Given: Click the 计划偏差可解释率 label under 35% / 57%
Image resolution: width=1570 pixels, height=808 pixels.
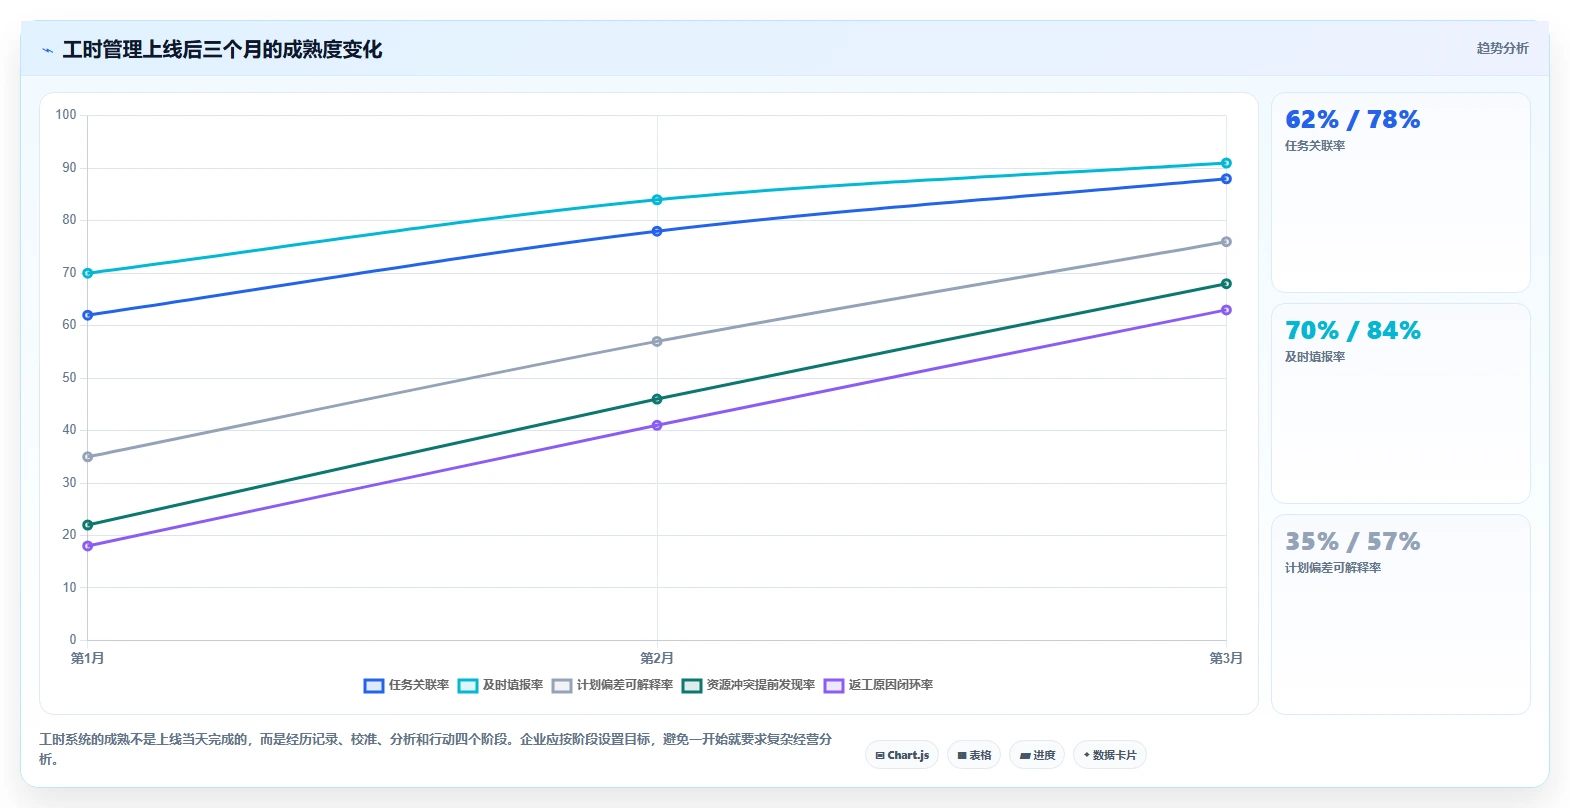Looking at the screenshot, I should [x=1333, y=568].
